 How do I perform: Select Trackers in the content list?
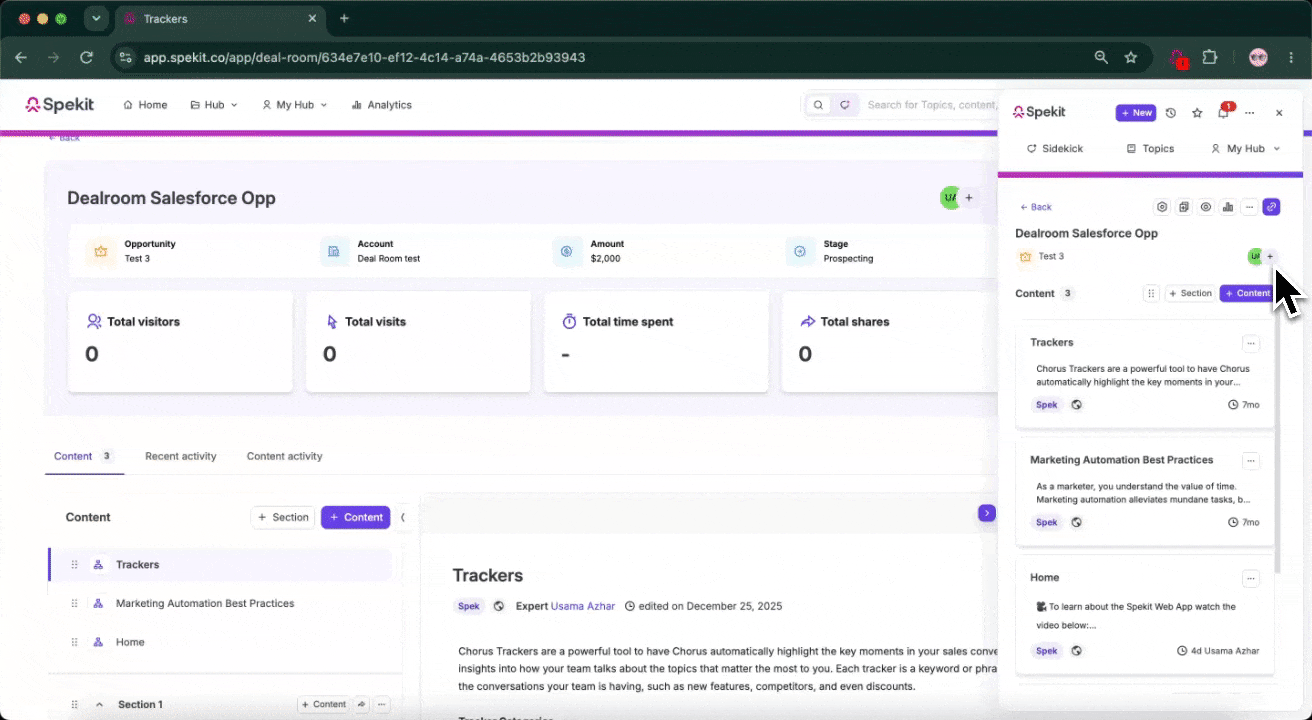tap(220, 565)
